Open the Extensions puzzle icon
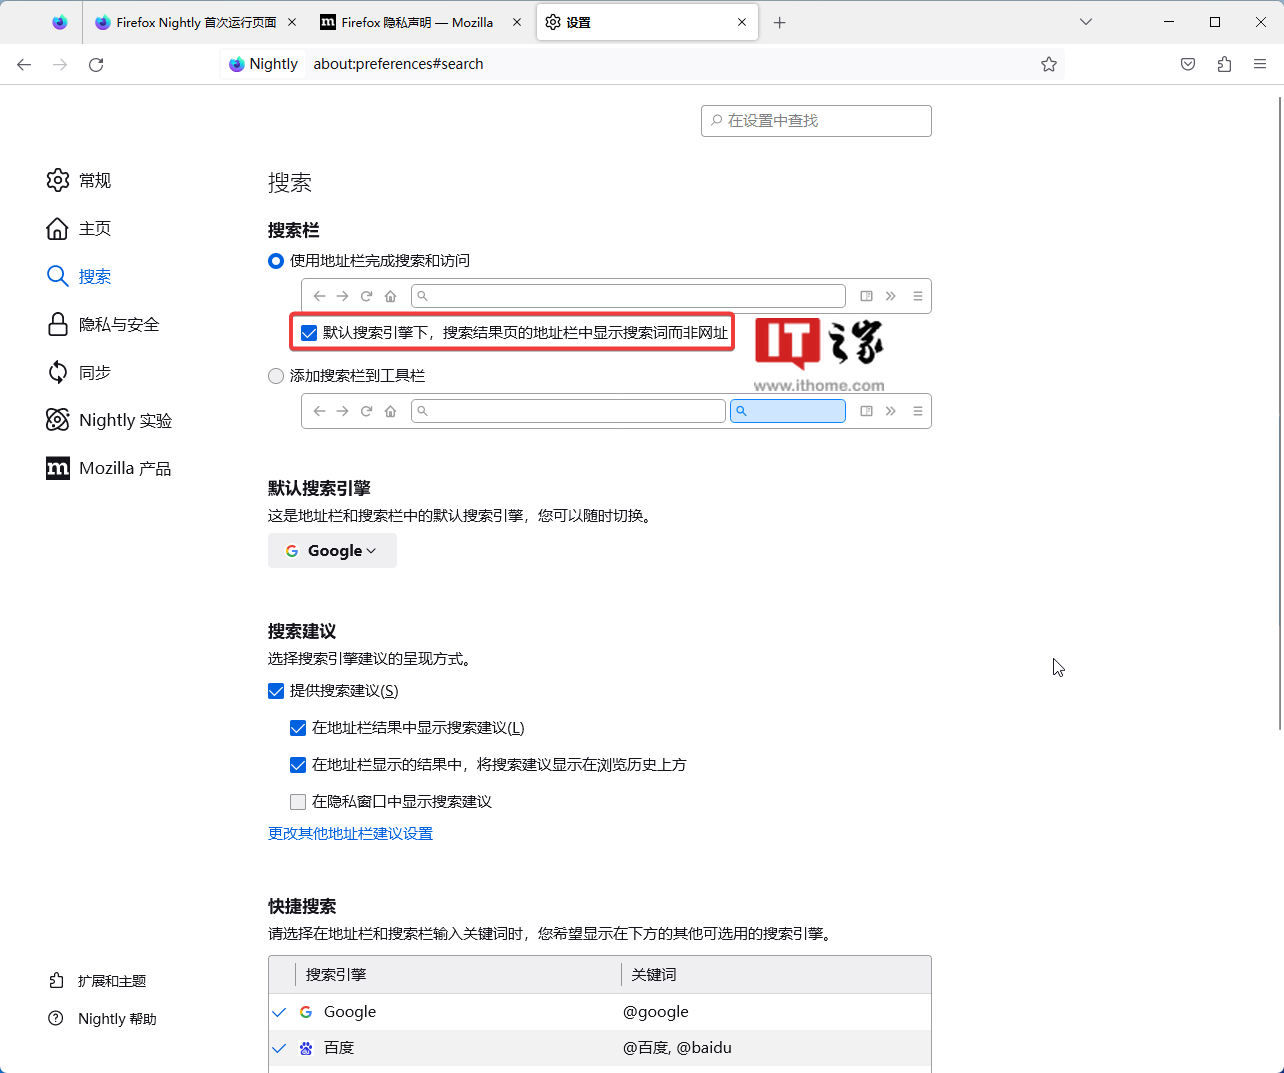 pos(1224,64)
